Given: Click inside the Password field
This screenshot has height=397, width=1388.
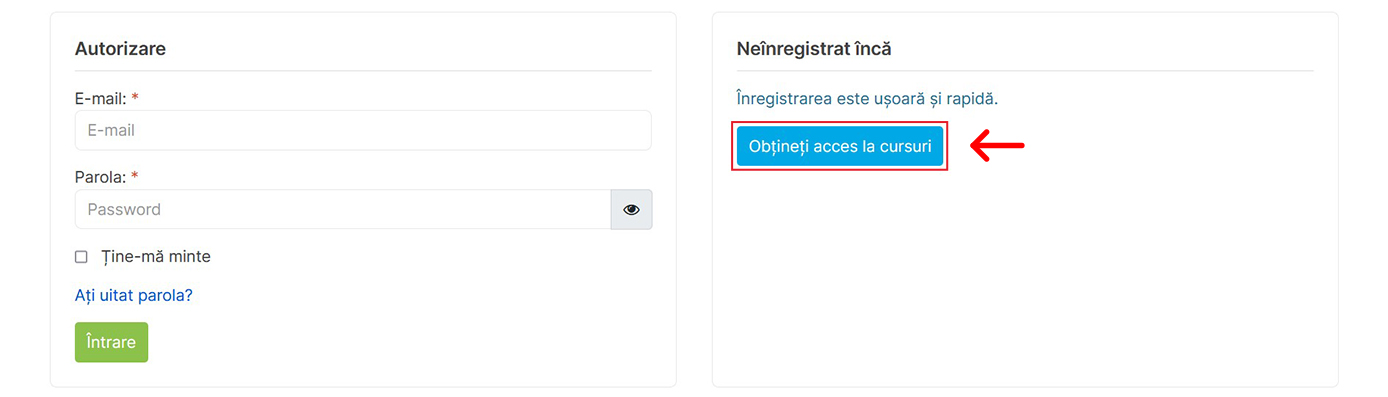Looking at the screenshot, I should pos(343,210).
